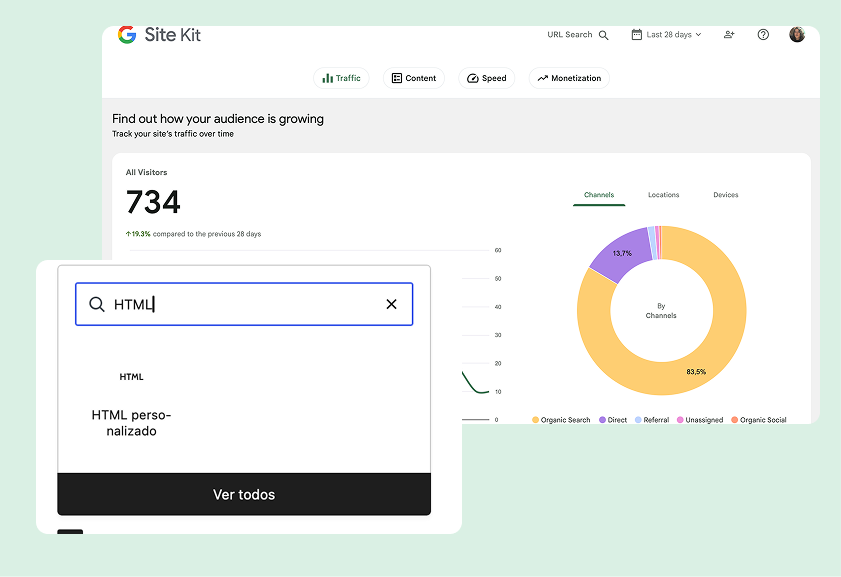The height and width of the screenshot is (577, 841).
Task: Click the Organic Search legend swatch
Action: tap(535, 420)
